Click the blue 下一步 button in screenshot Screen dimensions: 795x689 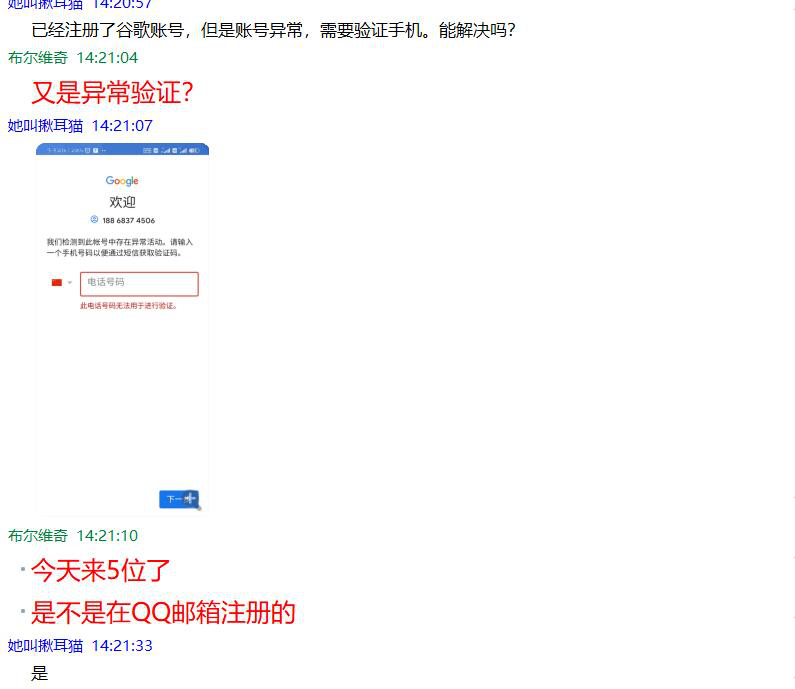click(179, 499)
